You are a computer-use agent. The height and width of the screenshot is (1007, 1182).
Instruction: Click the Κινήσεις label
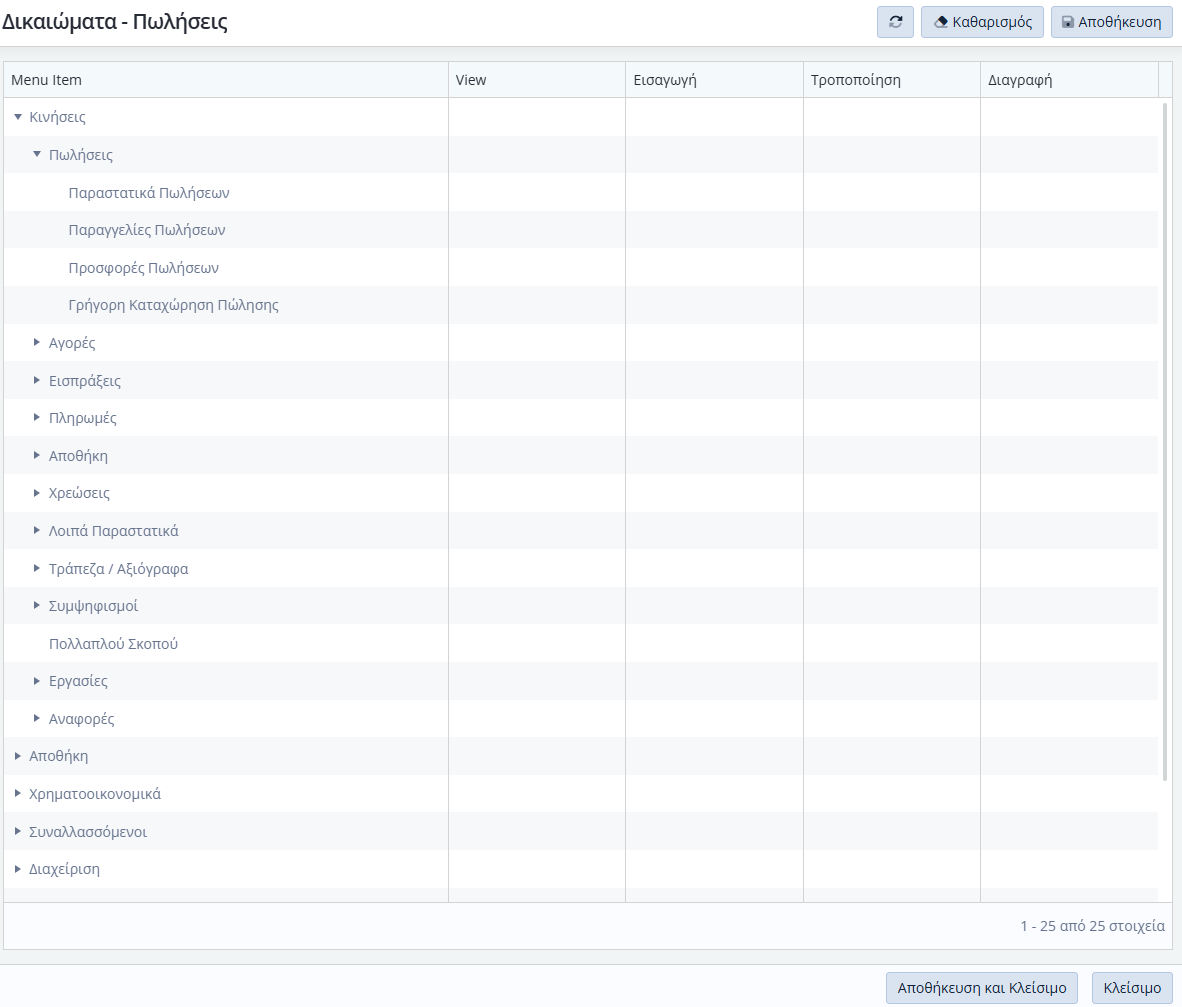pyautogui.click(x=57, y=117)
